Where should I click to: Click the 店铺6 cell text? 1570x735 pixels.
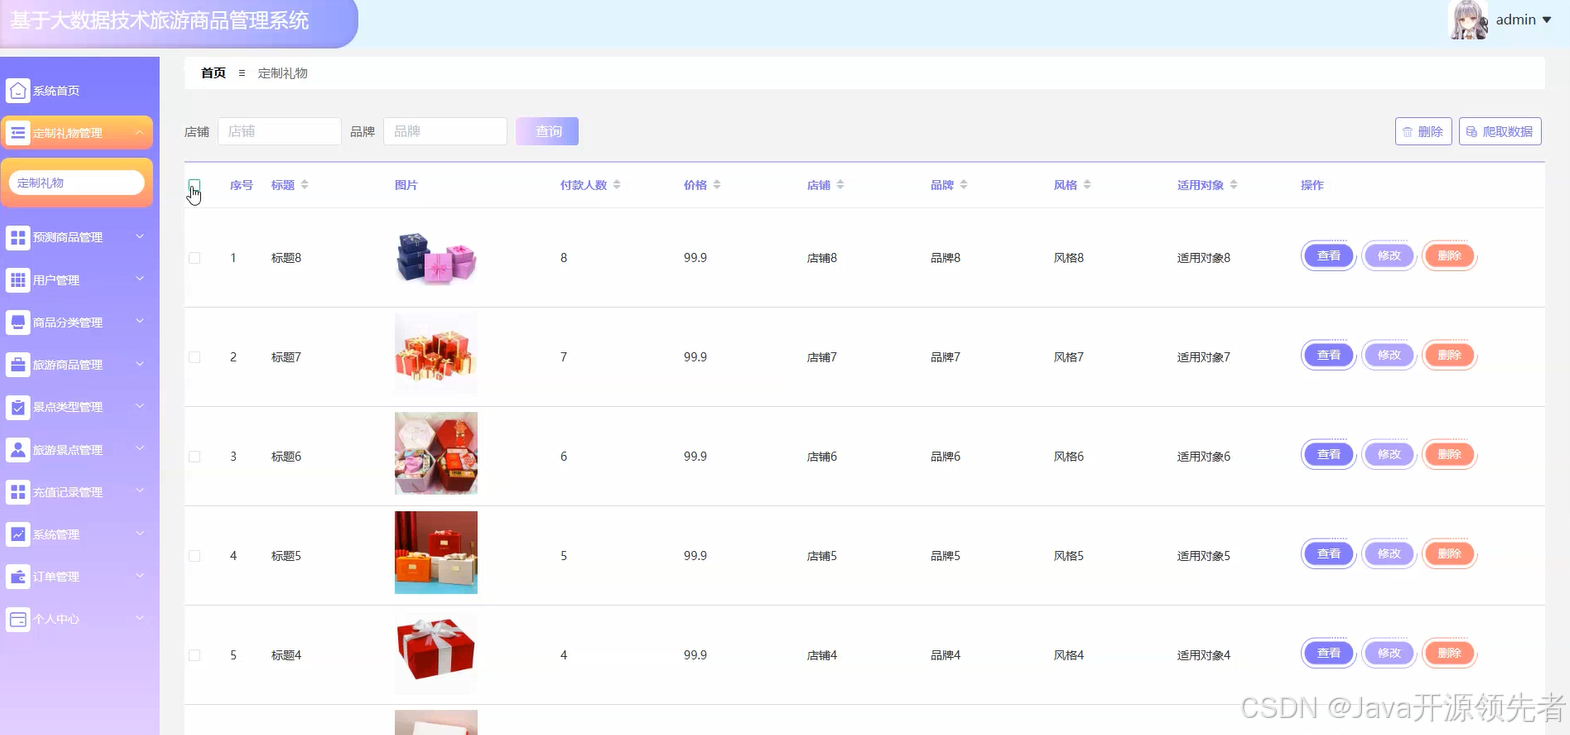[822, 457]
